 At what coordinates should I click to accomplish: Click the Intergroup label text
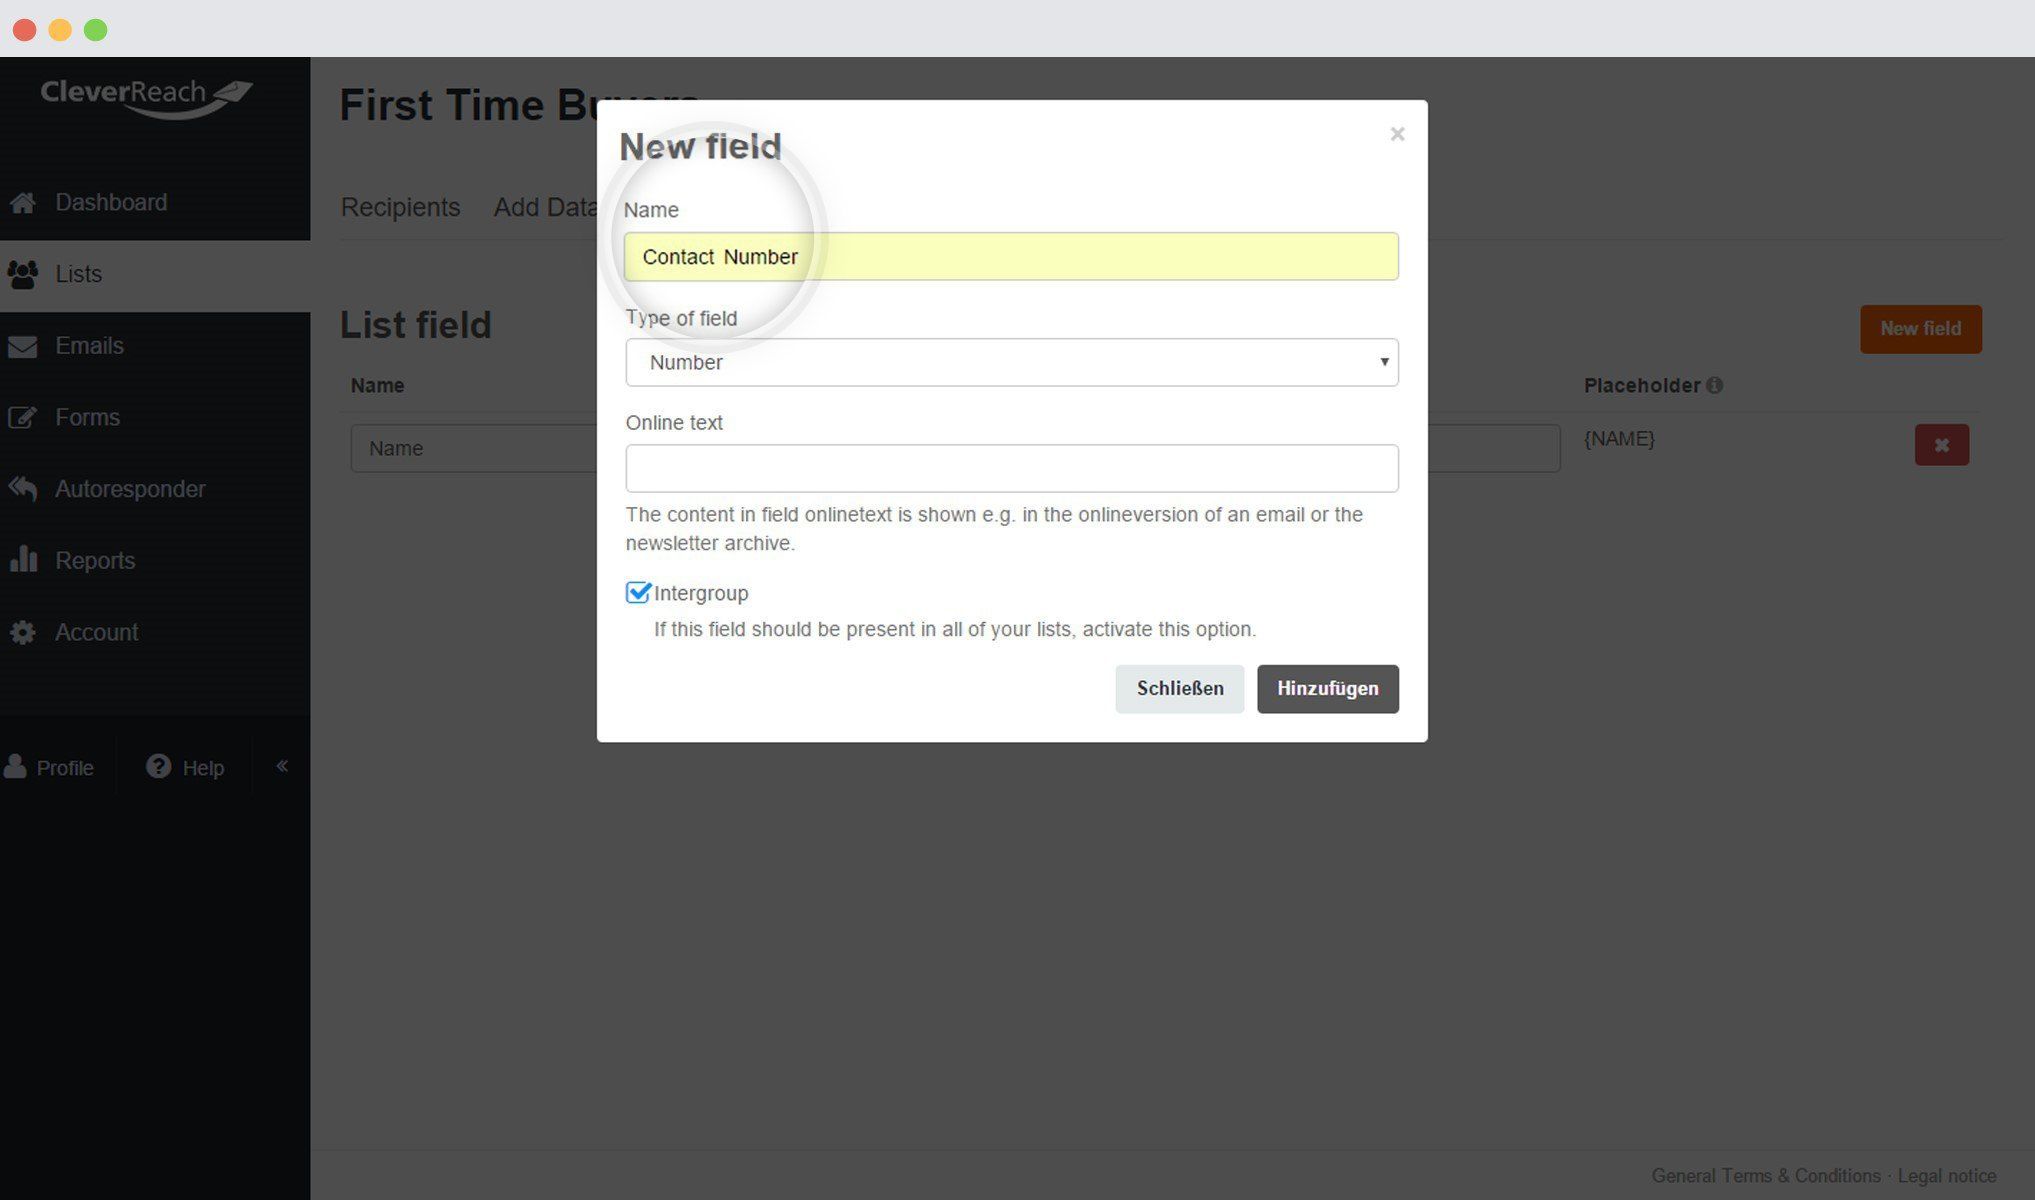coord(701,593)
